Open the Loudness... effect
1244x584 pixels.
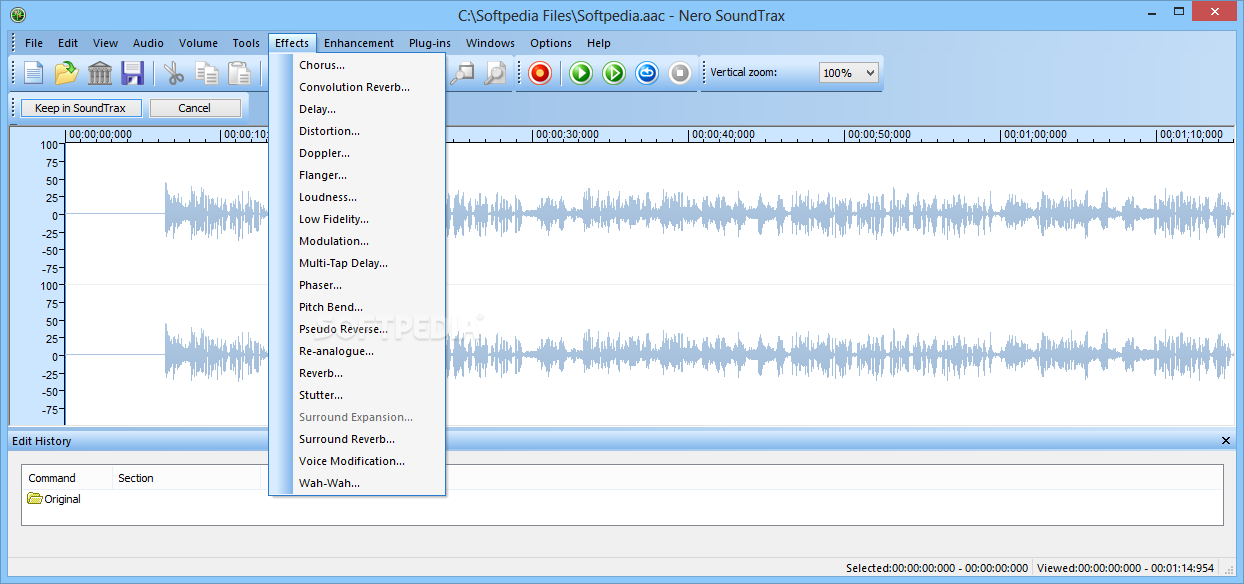click(357, 197)
